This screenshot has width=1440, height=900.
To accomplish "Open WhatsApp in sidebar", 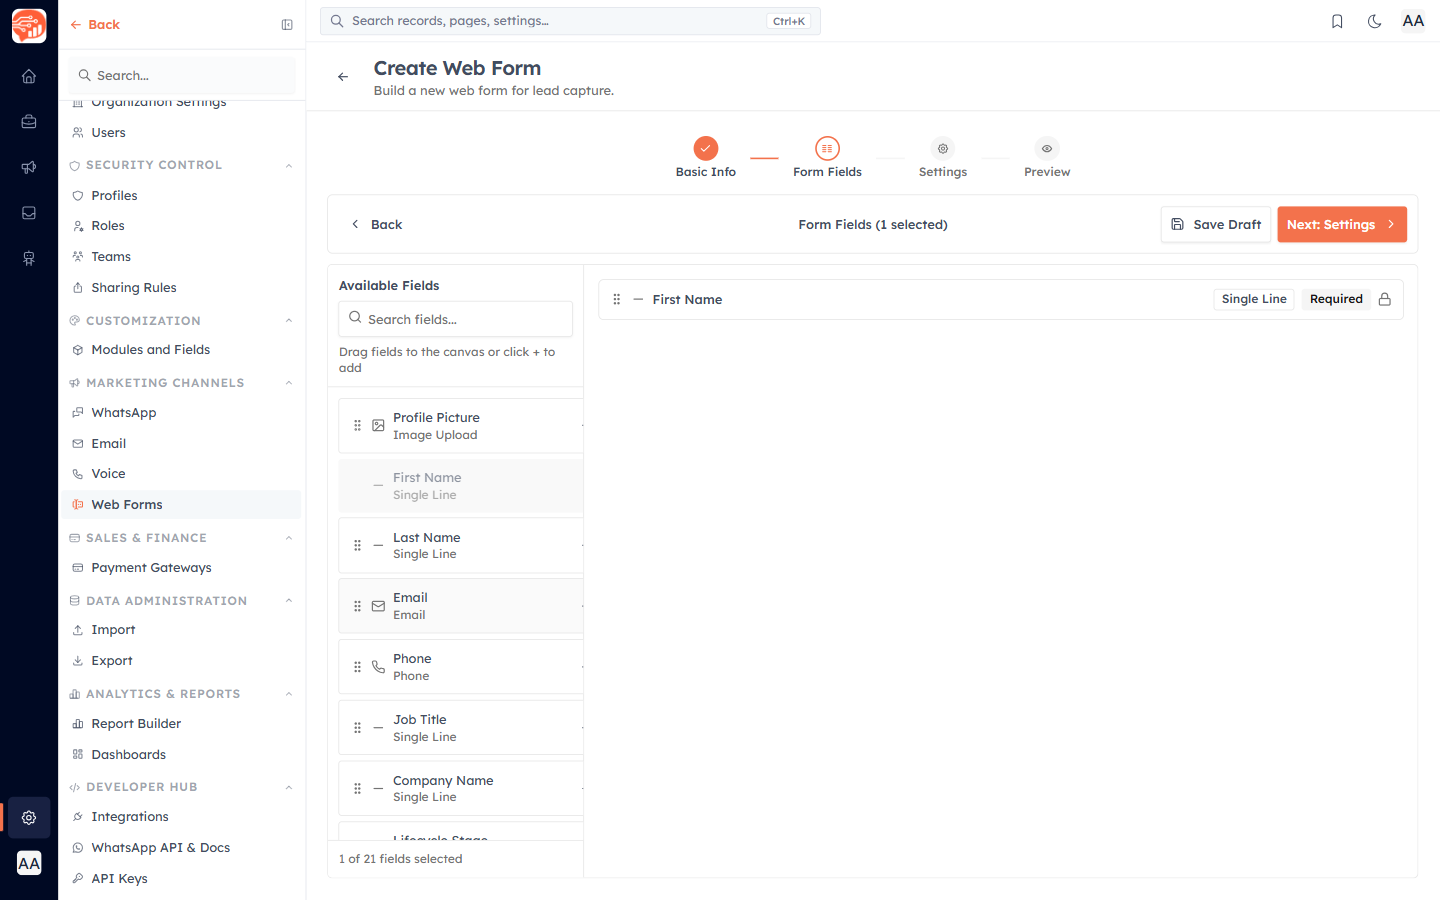I will click(x=181, y=413).
